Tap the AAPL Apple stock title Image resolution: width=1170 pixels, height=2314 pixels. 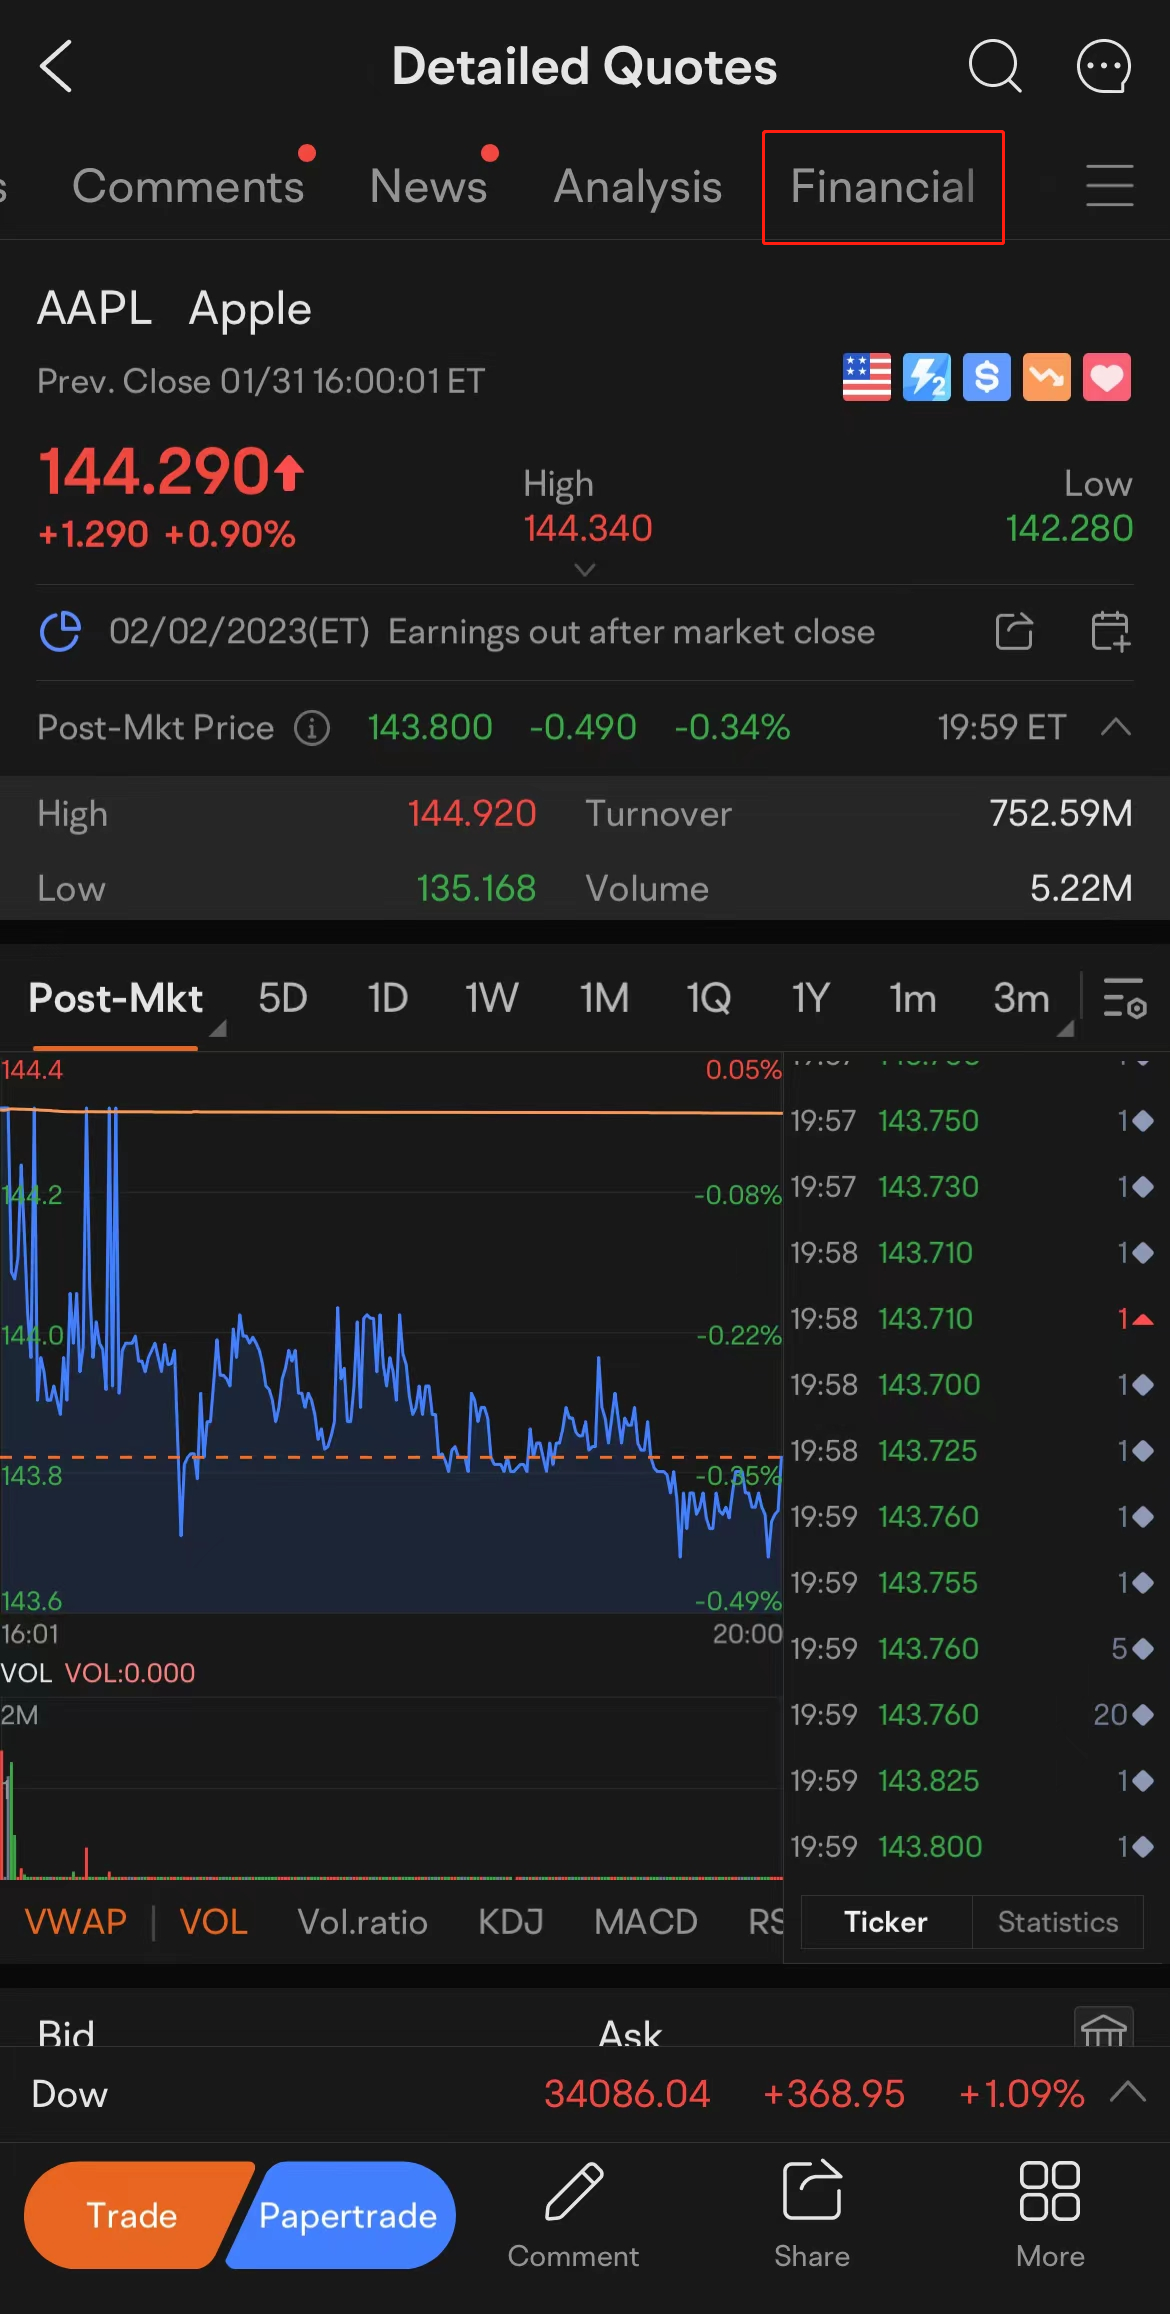click(x=174, y=309)
